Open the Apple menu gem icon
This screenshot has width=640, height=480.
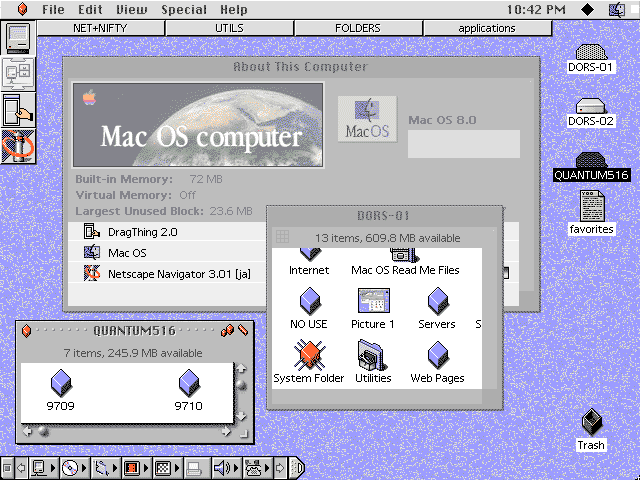pos(22,9)
